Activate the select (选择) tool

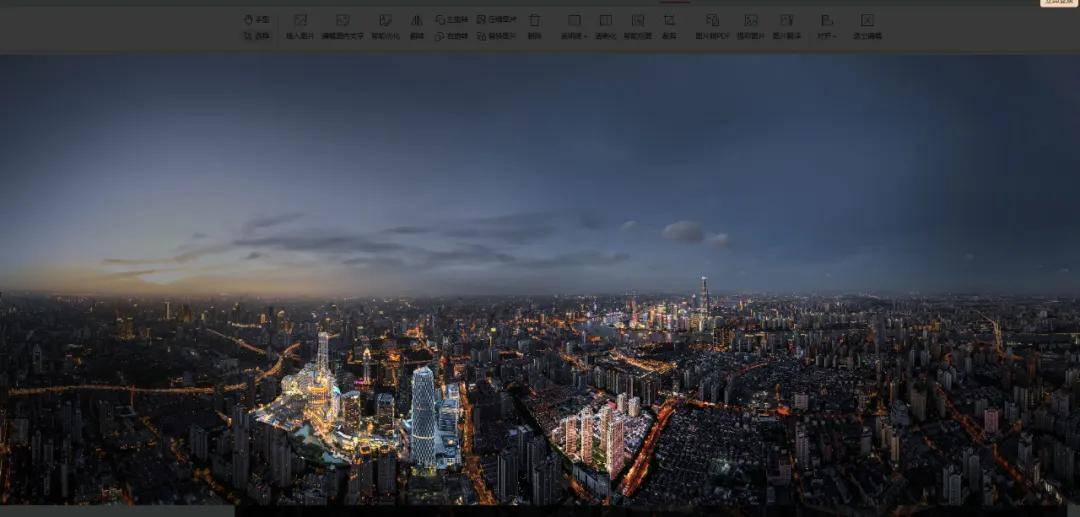coord(257,36)
